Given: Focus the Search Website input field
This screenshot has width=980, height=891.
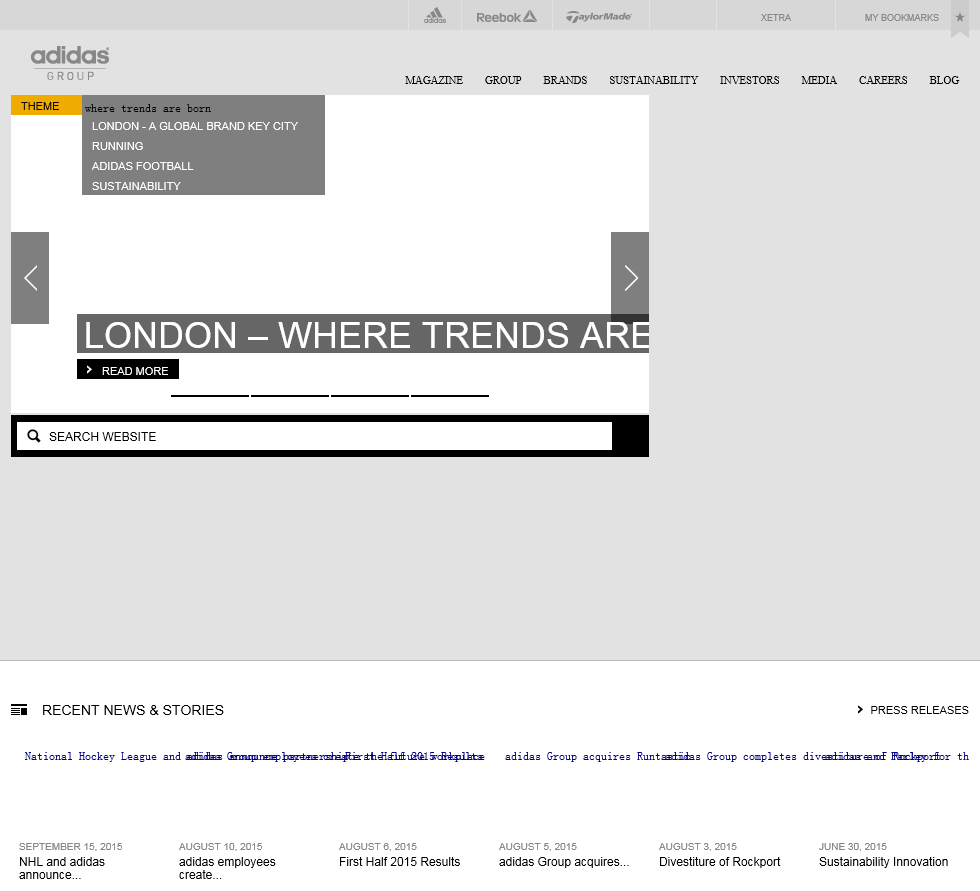Looking at the screenshot, I should click(x=314, y=436).
